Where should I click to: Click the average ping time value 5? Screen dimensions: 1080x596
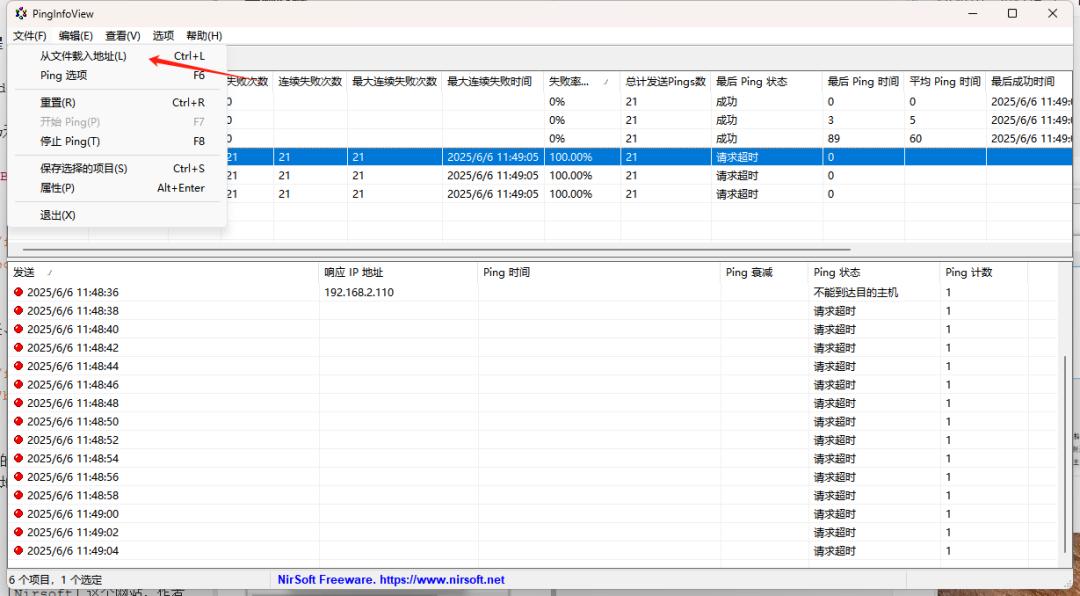(913, 120)
